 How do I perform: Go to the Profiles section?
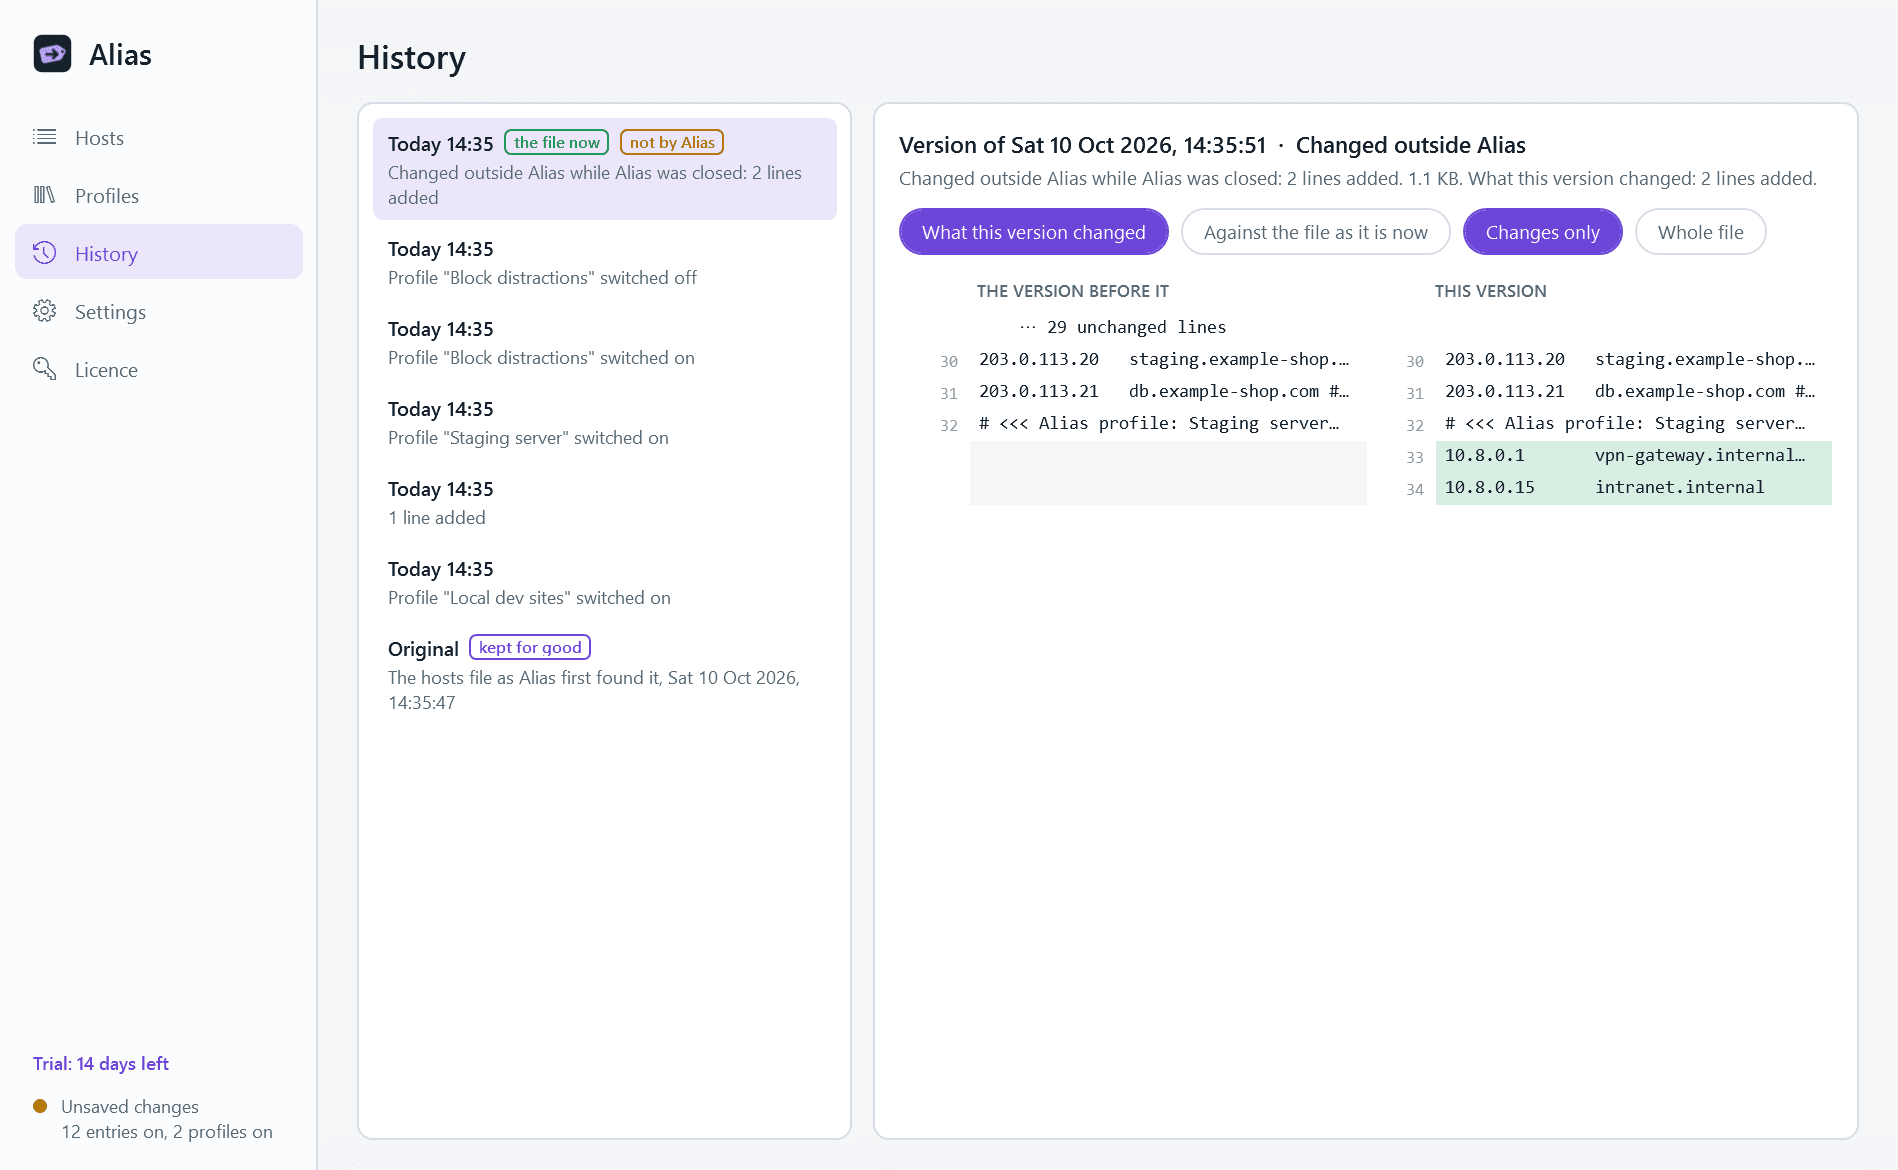[x=159, y=196]
